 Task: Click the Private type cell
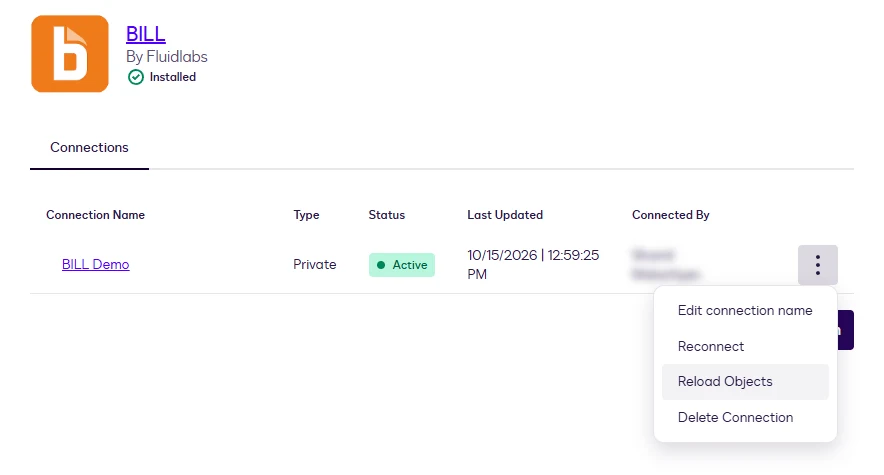click(x=315, y=264)
